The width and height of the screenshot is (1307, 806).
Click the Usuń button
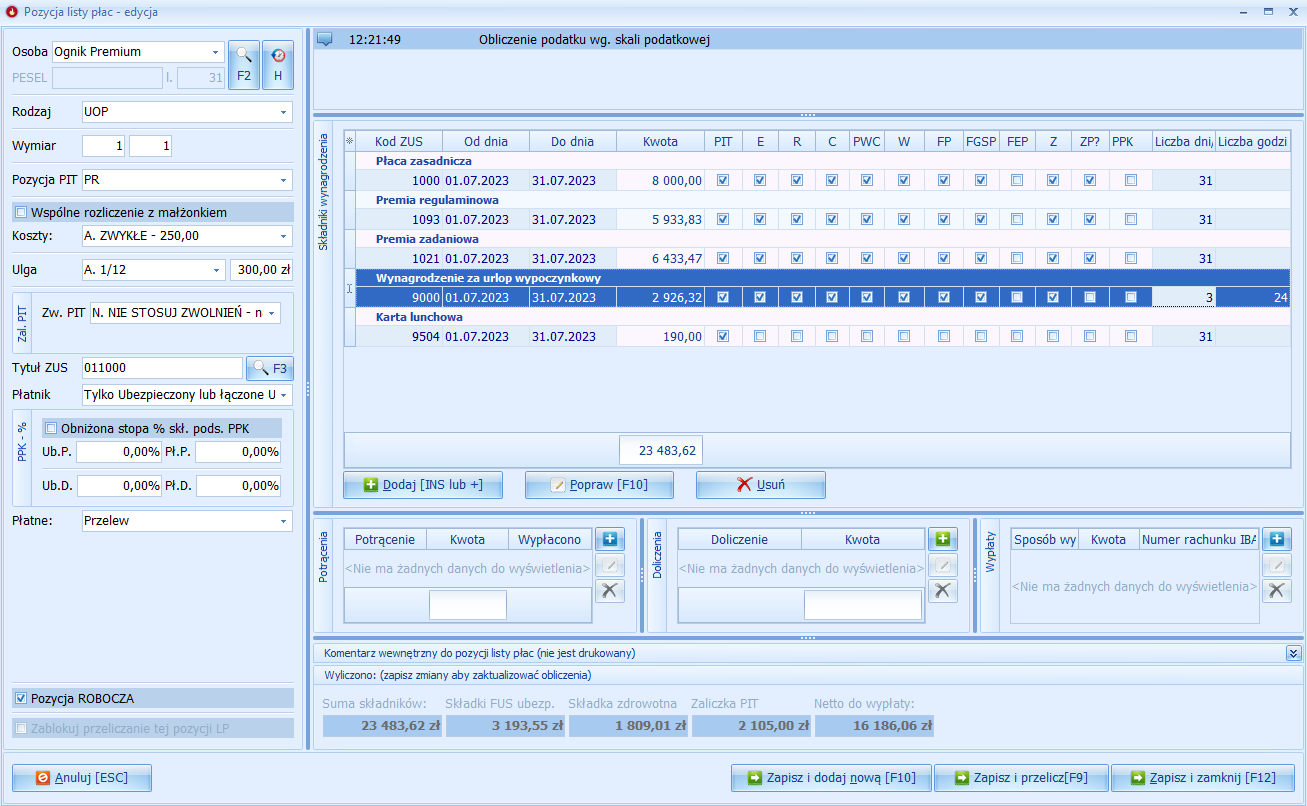761,485
